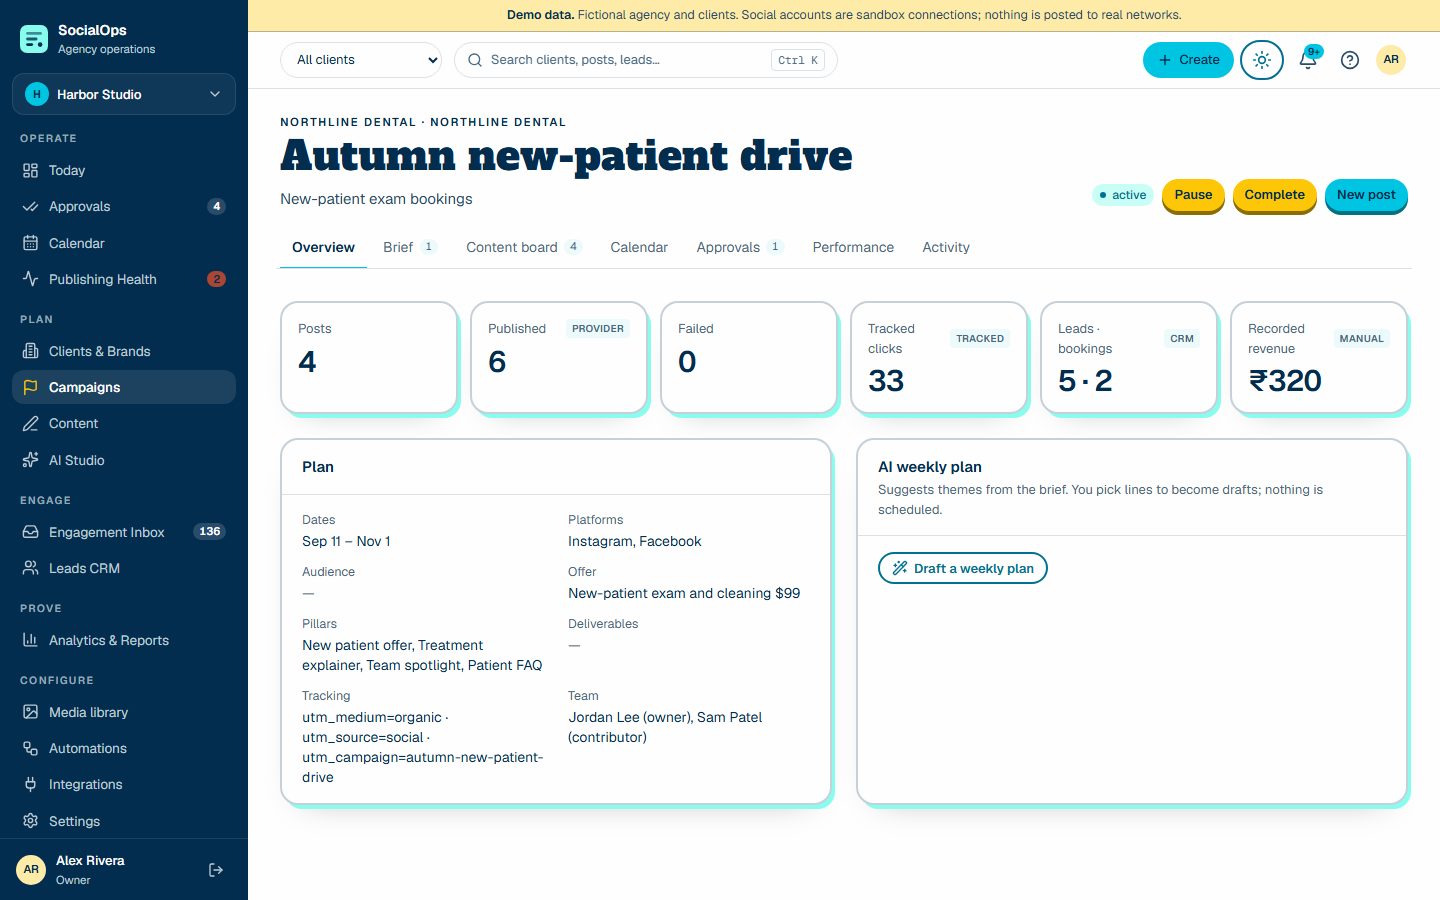Screen dimensions: 1440x900
Task: Click the Publishing Health 2 badge
Action: 216,279
